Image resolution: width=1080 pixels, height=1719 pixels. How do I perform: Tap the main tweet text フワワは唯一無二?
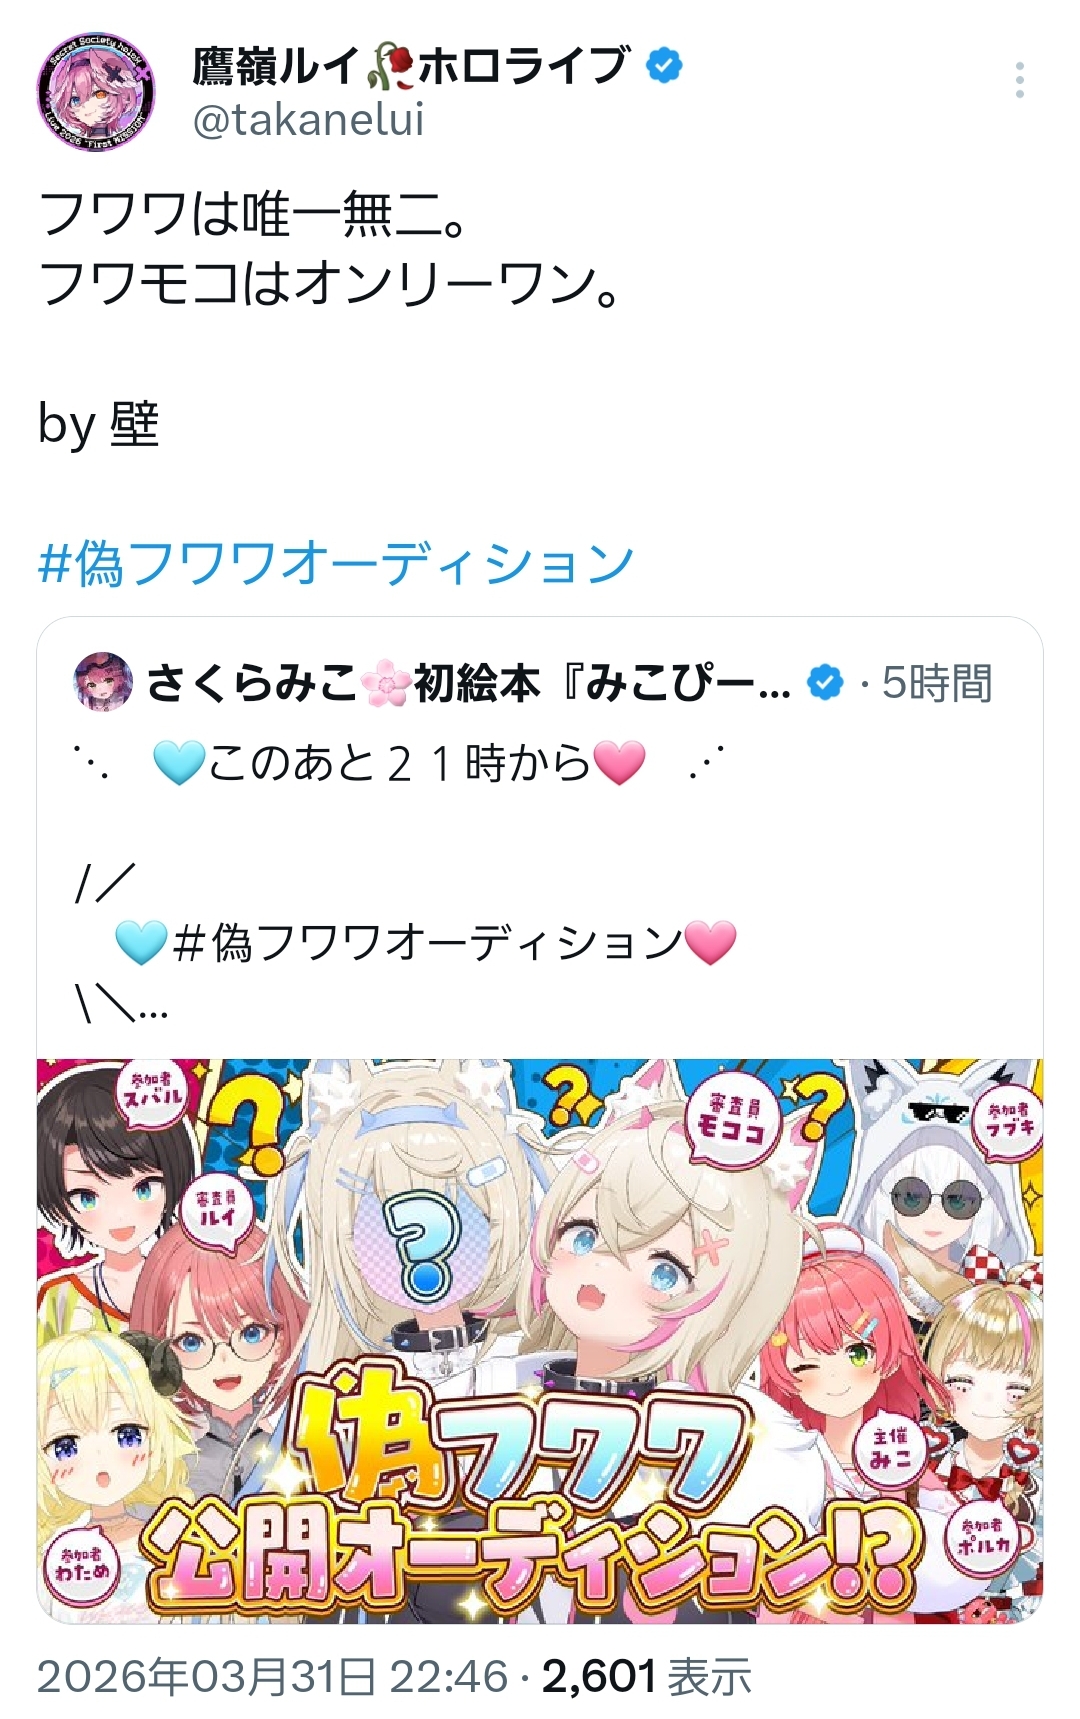tap(254, 213)
